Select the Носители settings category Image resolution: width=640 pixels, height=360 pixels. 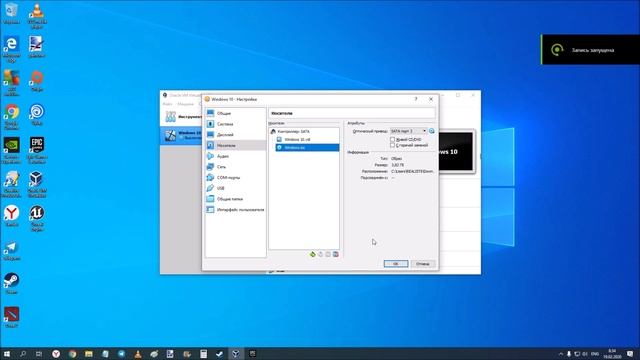(x=236, y=145)
